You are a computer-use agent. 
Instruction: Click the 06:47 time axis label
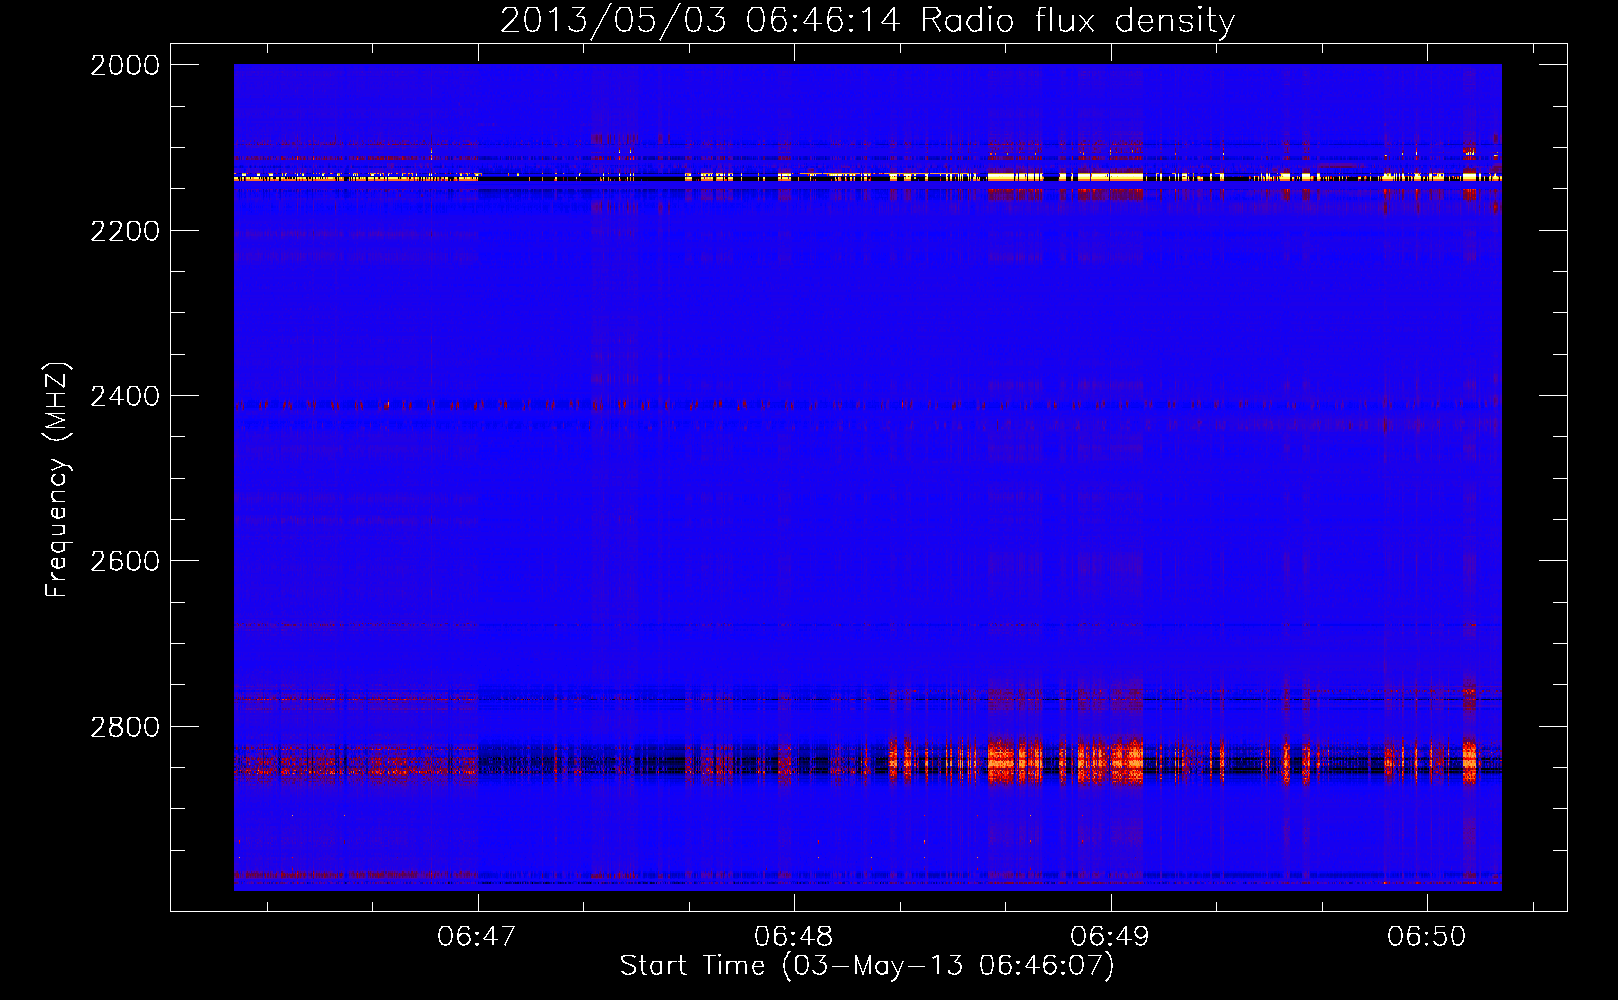pyautogui.click(x=477, y=936)
